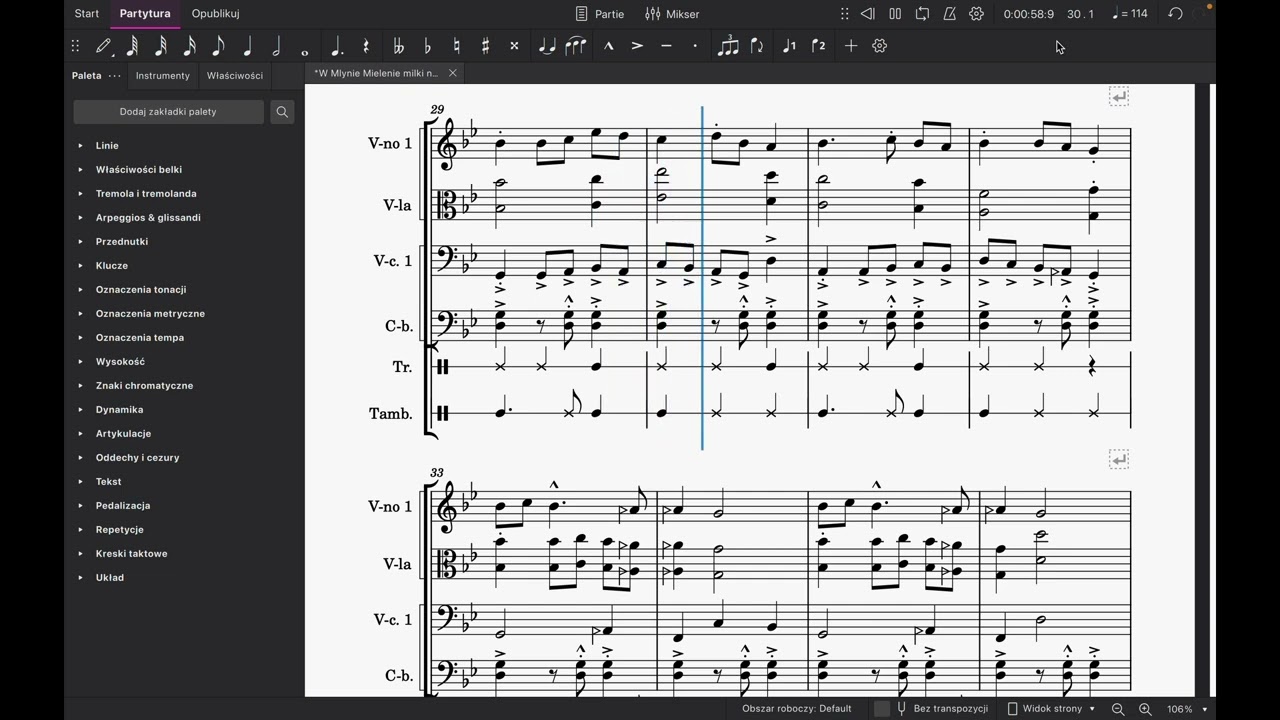Select the Paleta panel tab
The image size is (1280, 720).
tap(86, 76)
